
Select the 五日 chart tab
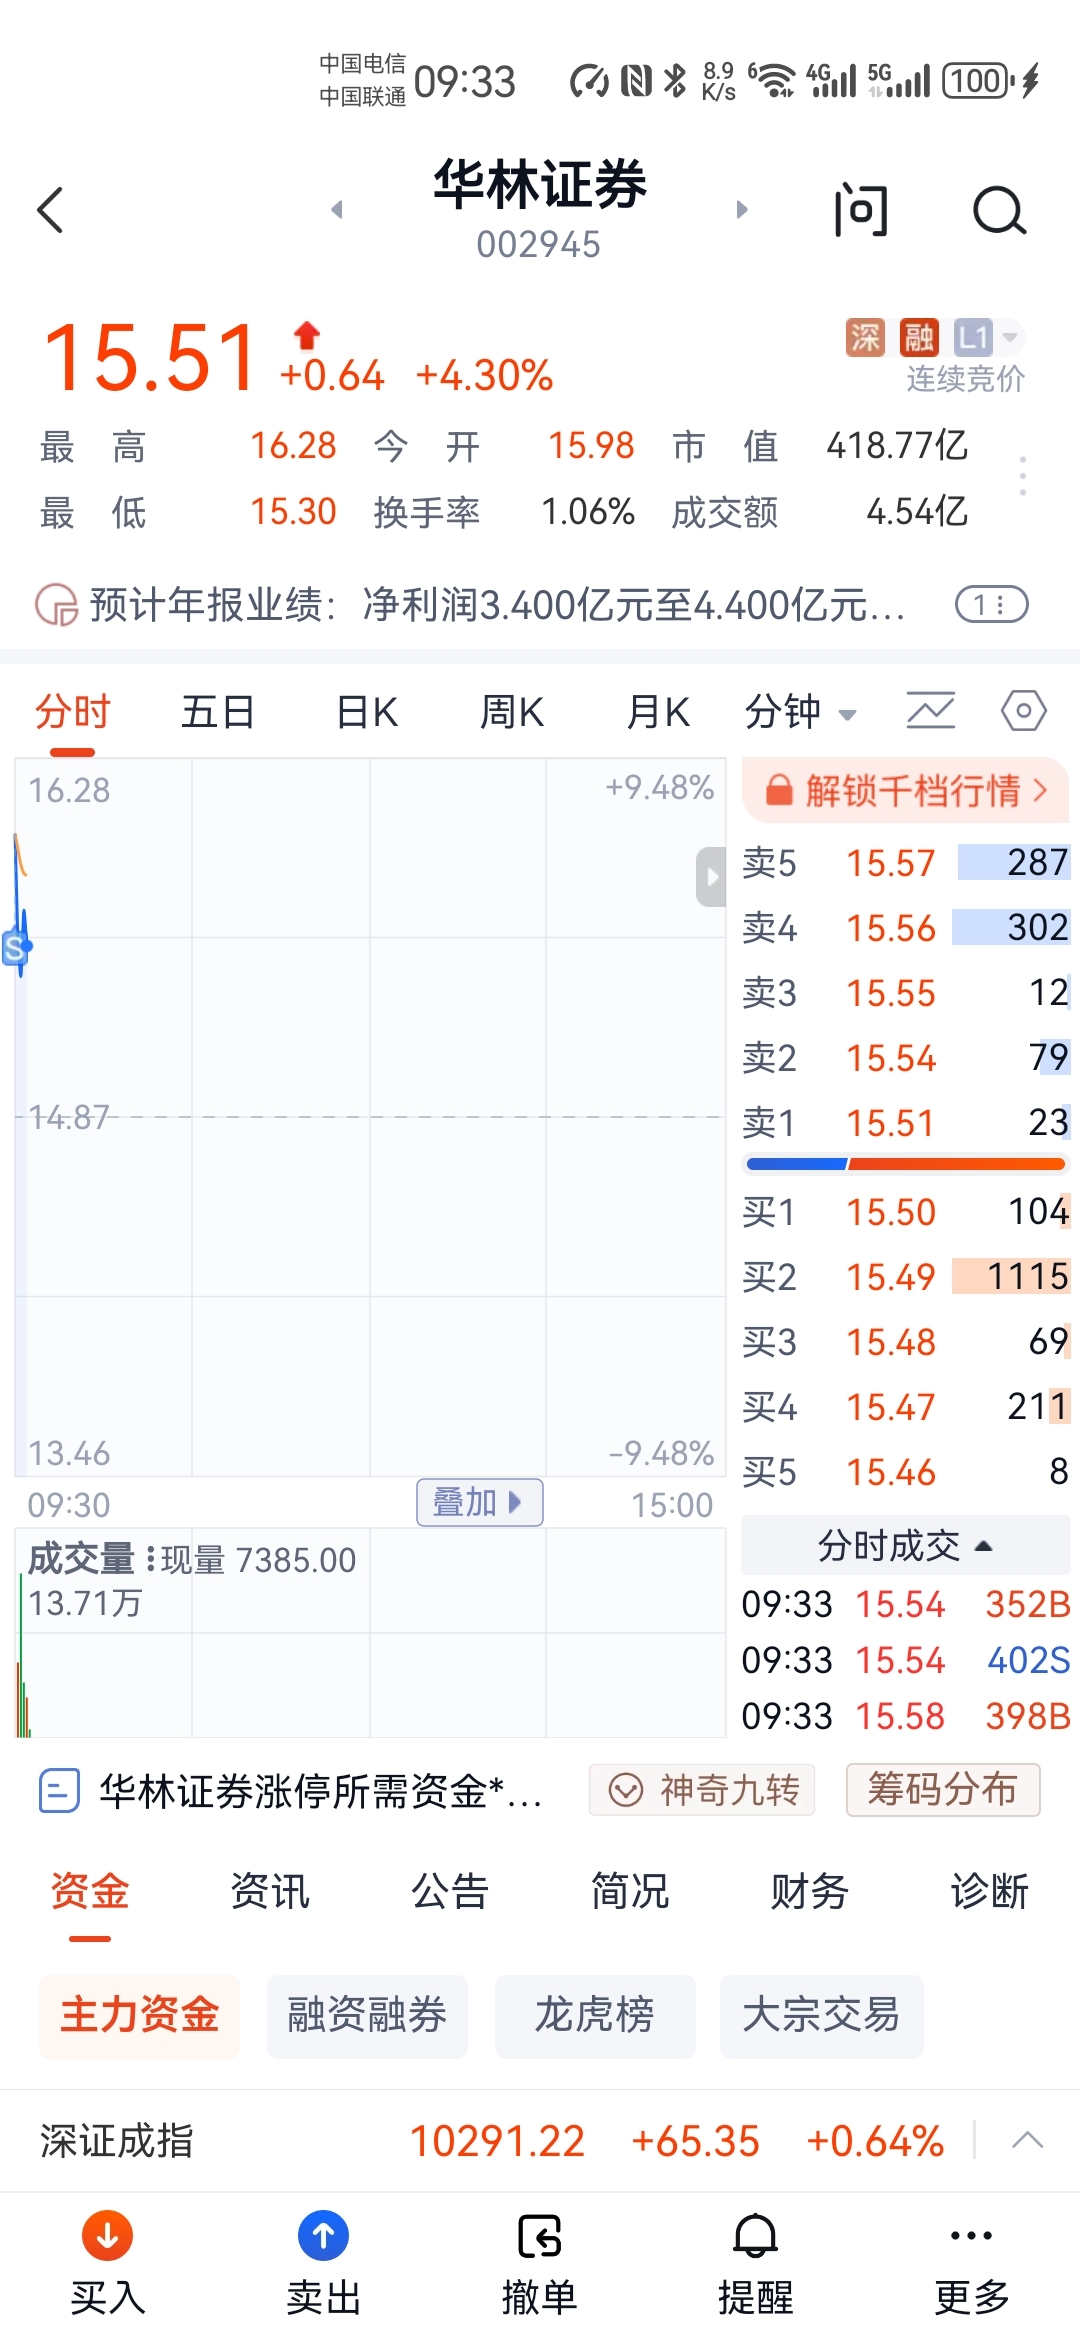coord(217,713)
